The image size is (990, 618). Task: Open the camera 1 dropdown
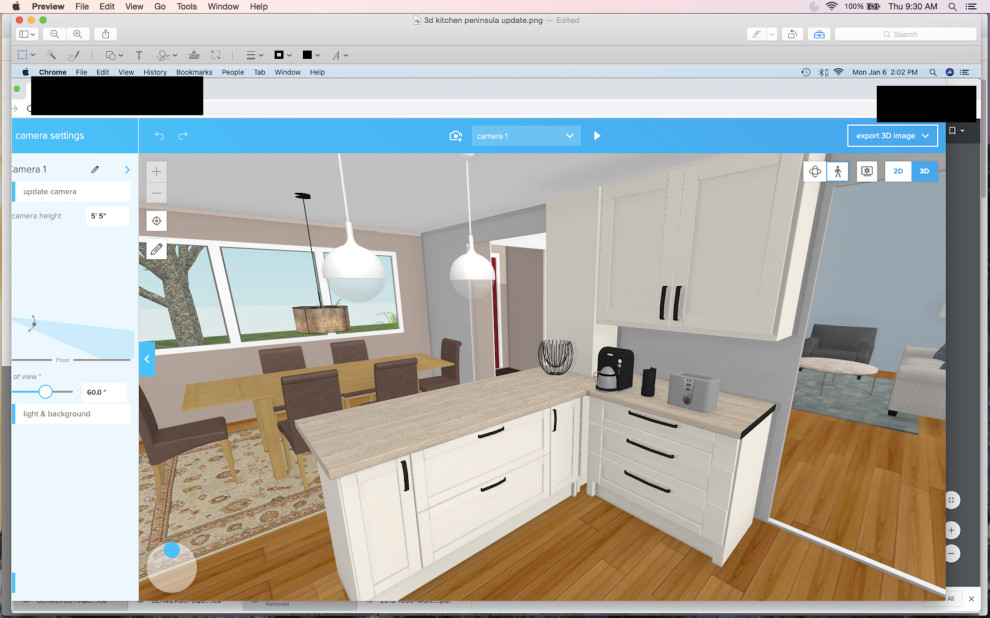point(526,136)
